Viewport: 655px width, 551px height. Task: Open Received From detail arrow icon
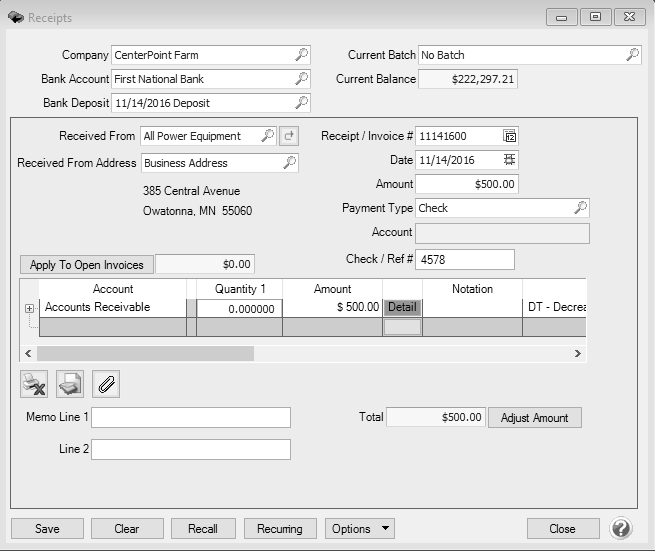tap(288, 136)
